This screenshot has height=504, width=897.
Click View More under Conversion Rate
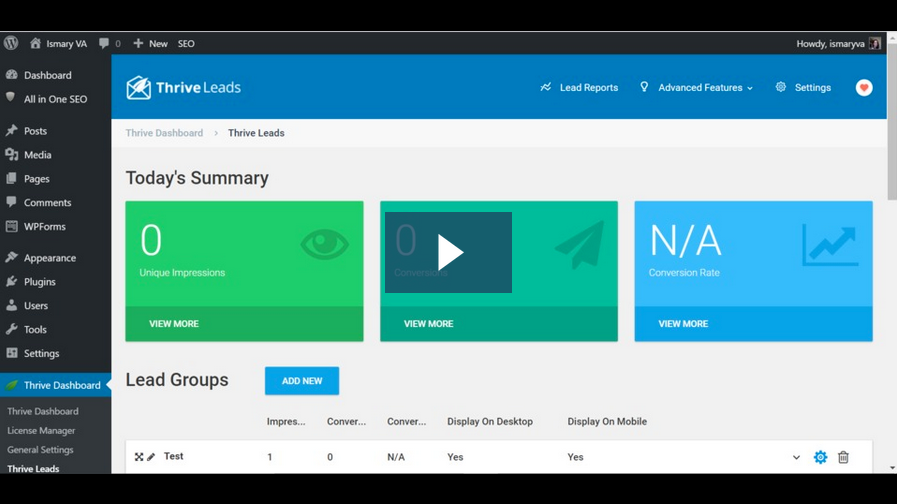pyautogui.click(x=683, y=324)
